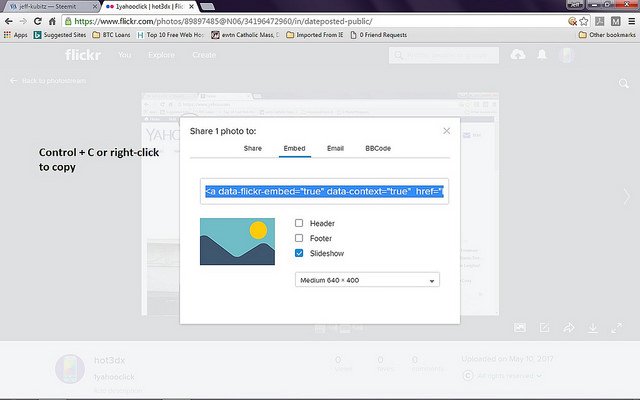The image size is (640, 400).
Task: Go to browser Home page
Action: pyautogui.click(x=52, y=21)
